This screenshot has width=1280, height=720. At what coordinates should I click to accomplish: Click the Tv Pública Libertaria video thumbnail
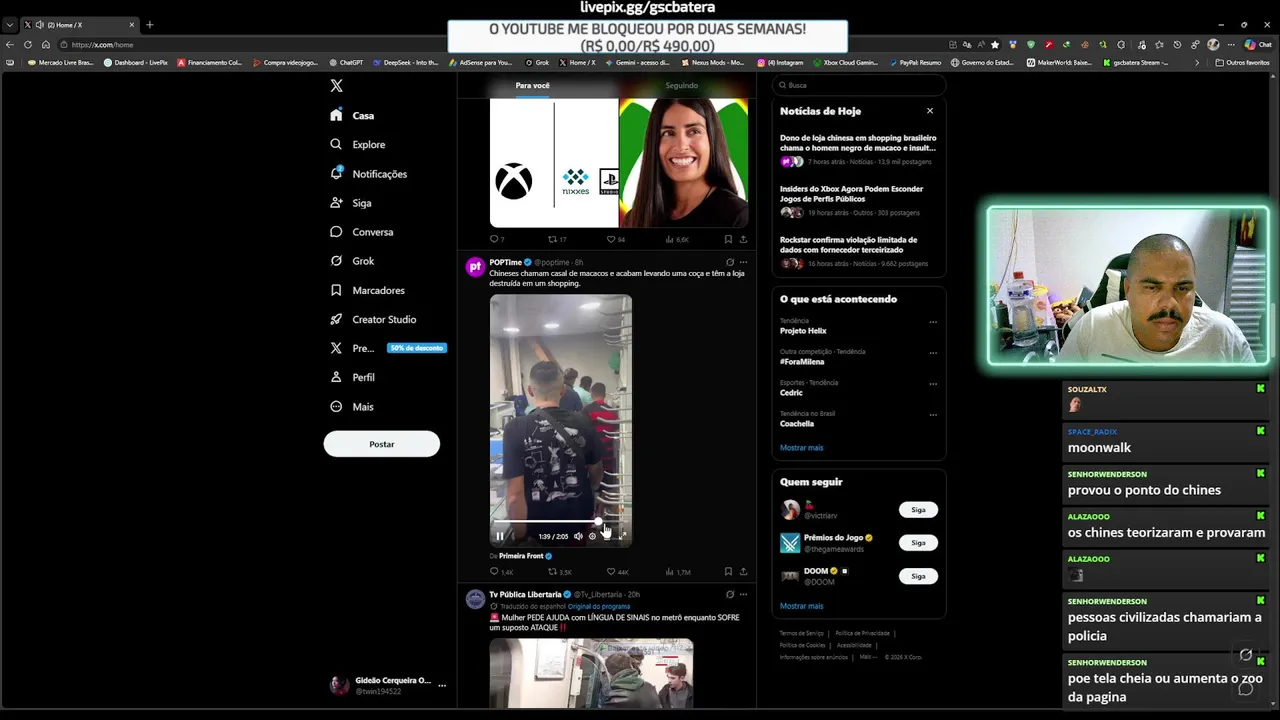[x=591, y=673]
